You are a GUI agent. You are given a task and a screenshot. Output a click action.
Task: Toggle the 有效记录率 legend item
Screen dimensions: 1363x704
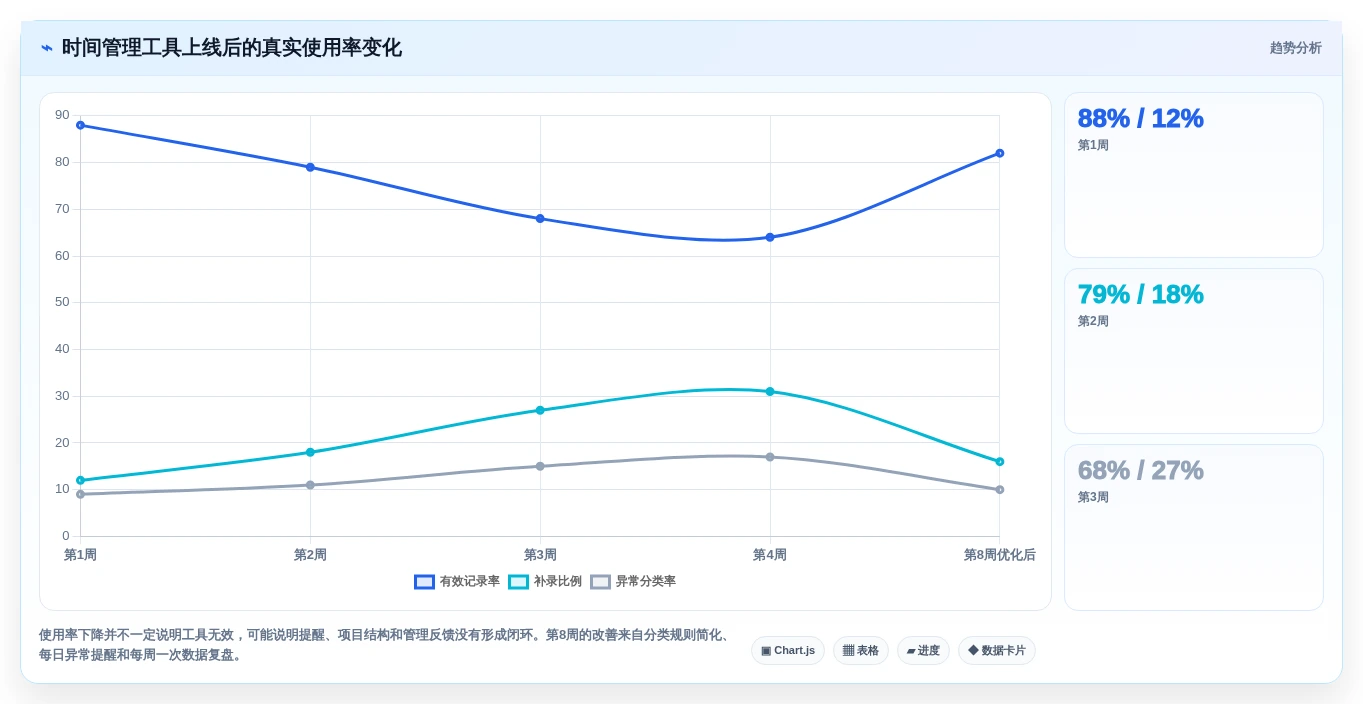457,582
